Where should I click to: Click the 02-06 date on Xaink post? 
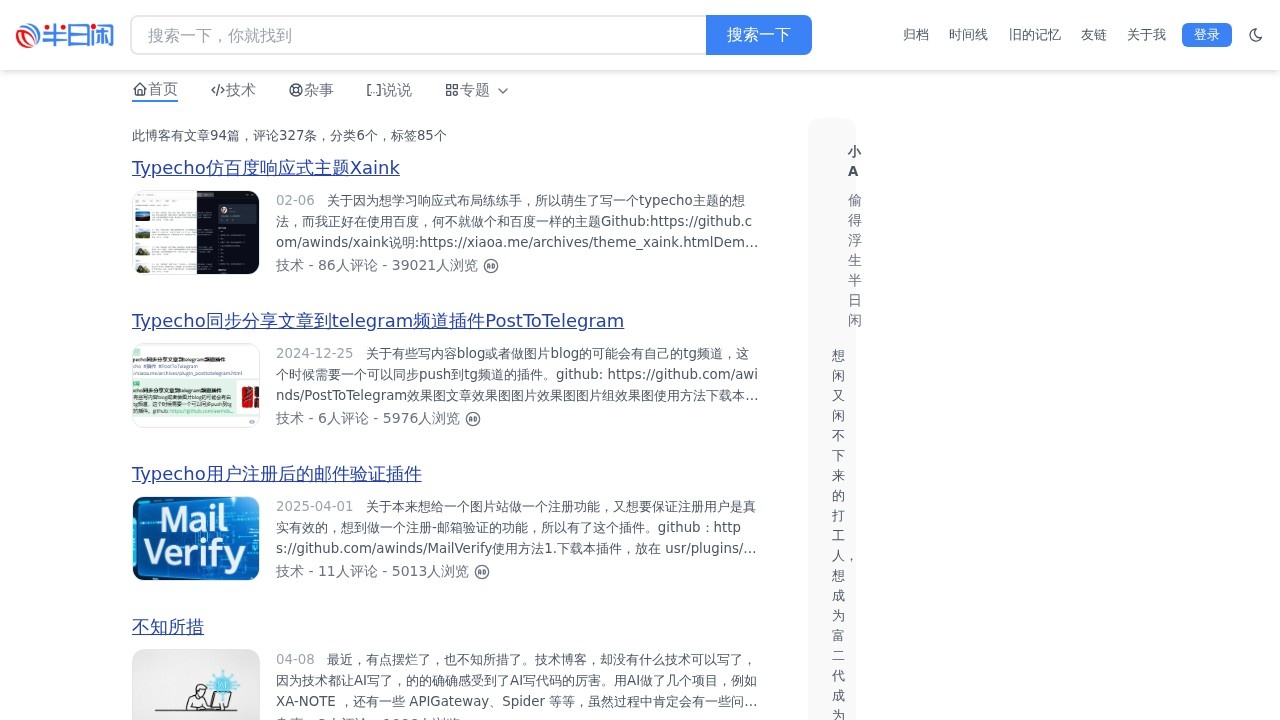point(295,200)
